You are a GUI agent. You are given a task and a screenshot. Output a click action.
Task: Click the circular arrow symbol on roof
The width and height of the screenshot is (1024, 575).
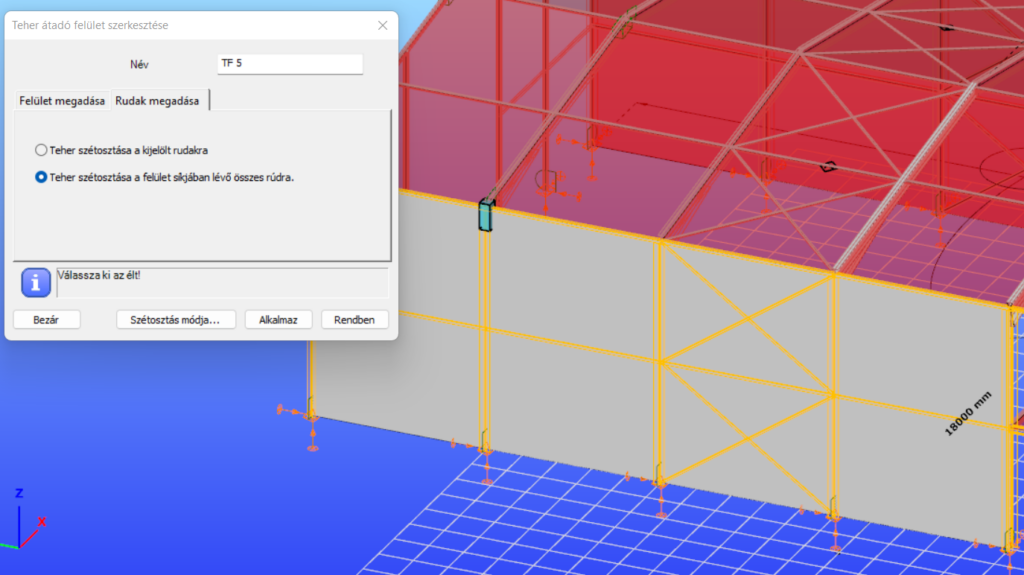click(x=827, y=167)
